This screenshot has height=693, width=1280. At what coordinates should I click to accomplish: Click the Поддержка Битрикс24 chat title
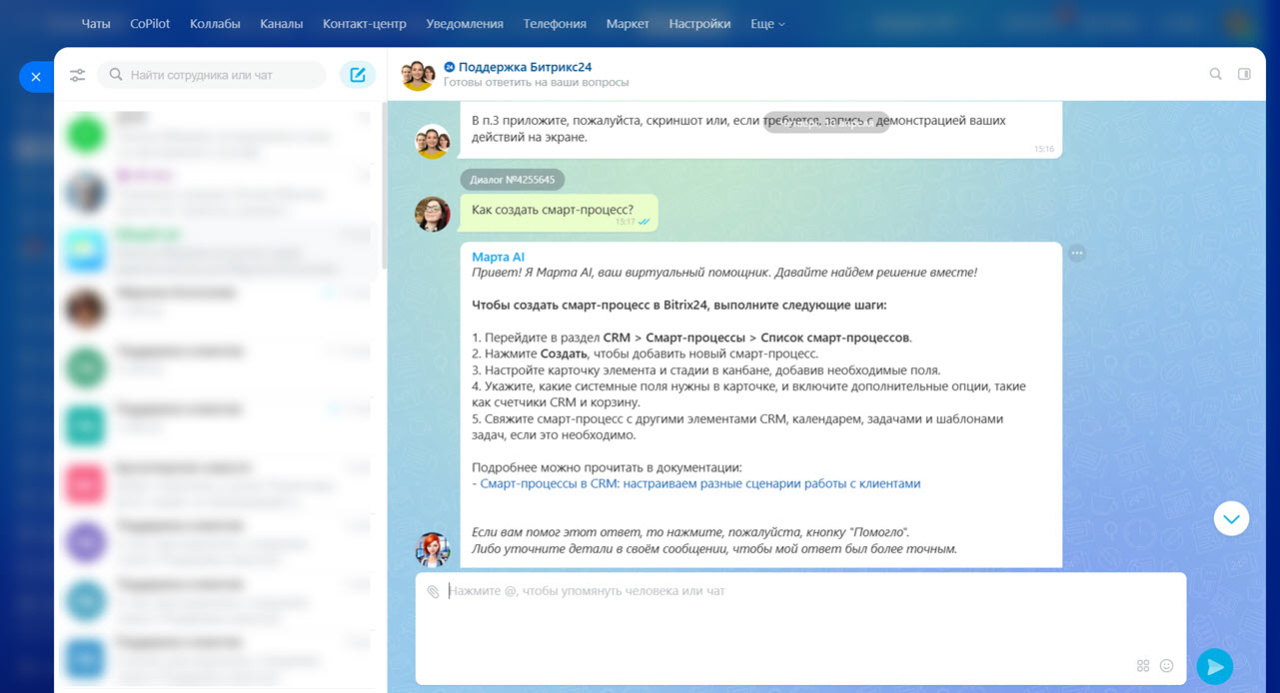pyautogui.click(x=525, y=67)
